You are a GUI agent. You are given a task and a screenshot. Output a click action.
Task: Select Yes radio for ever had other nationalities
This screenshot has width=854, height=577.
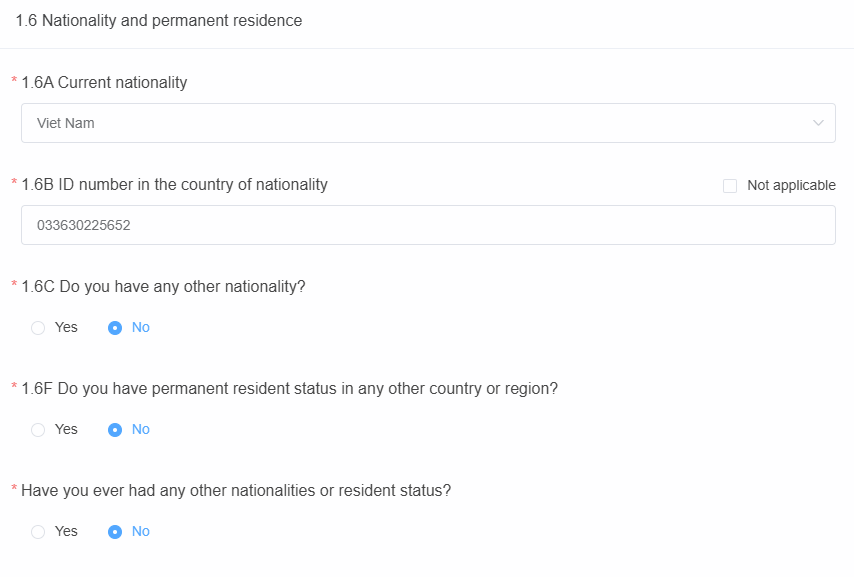click(38, 532)
